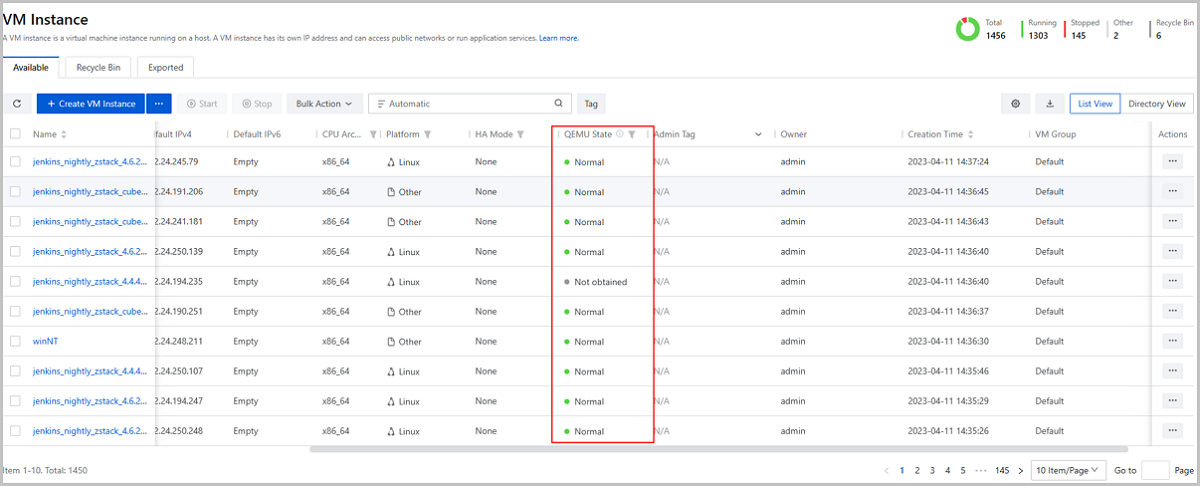This screenshot has width=1200, height=486.
Task: Click the Create VM Instance button
Action: coord(91,103)
